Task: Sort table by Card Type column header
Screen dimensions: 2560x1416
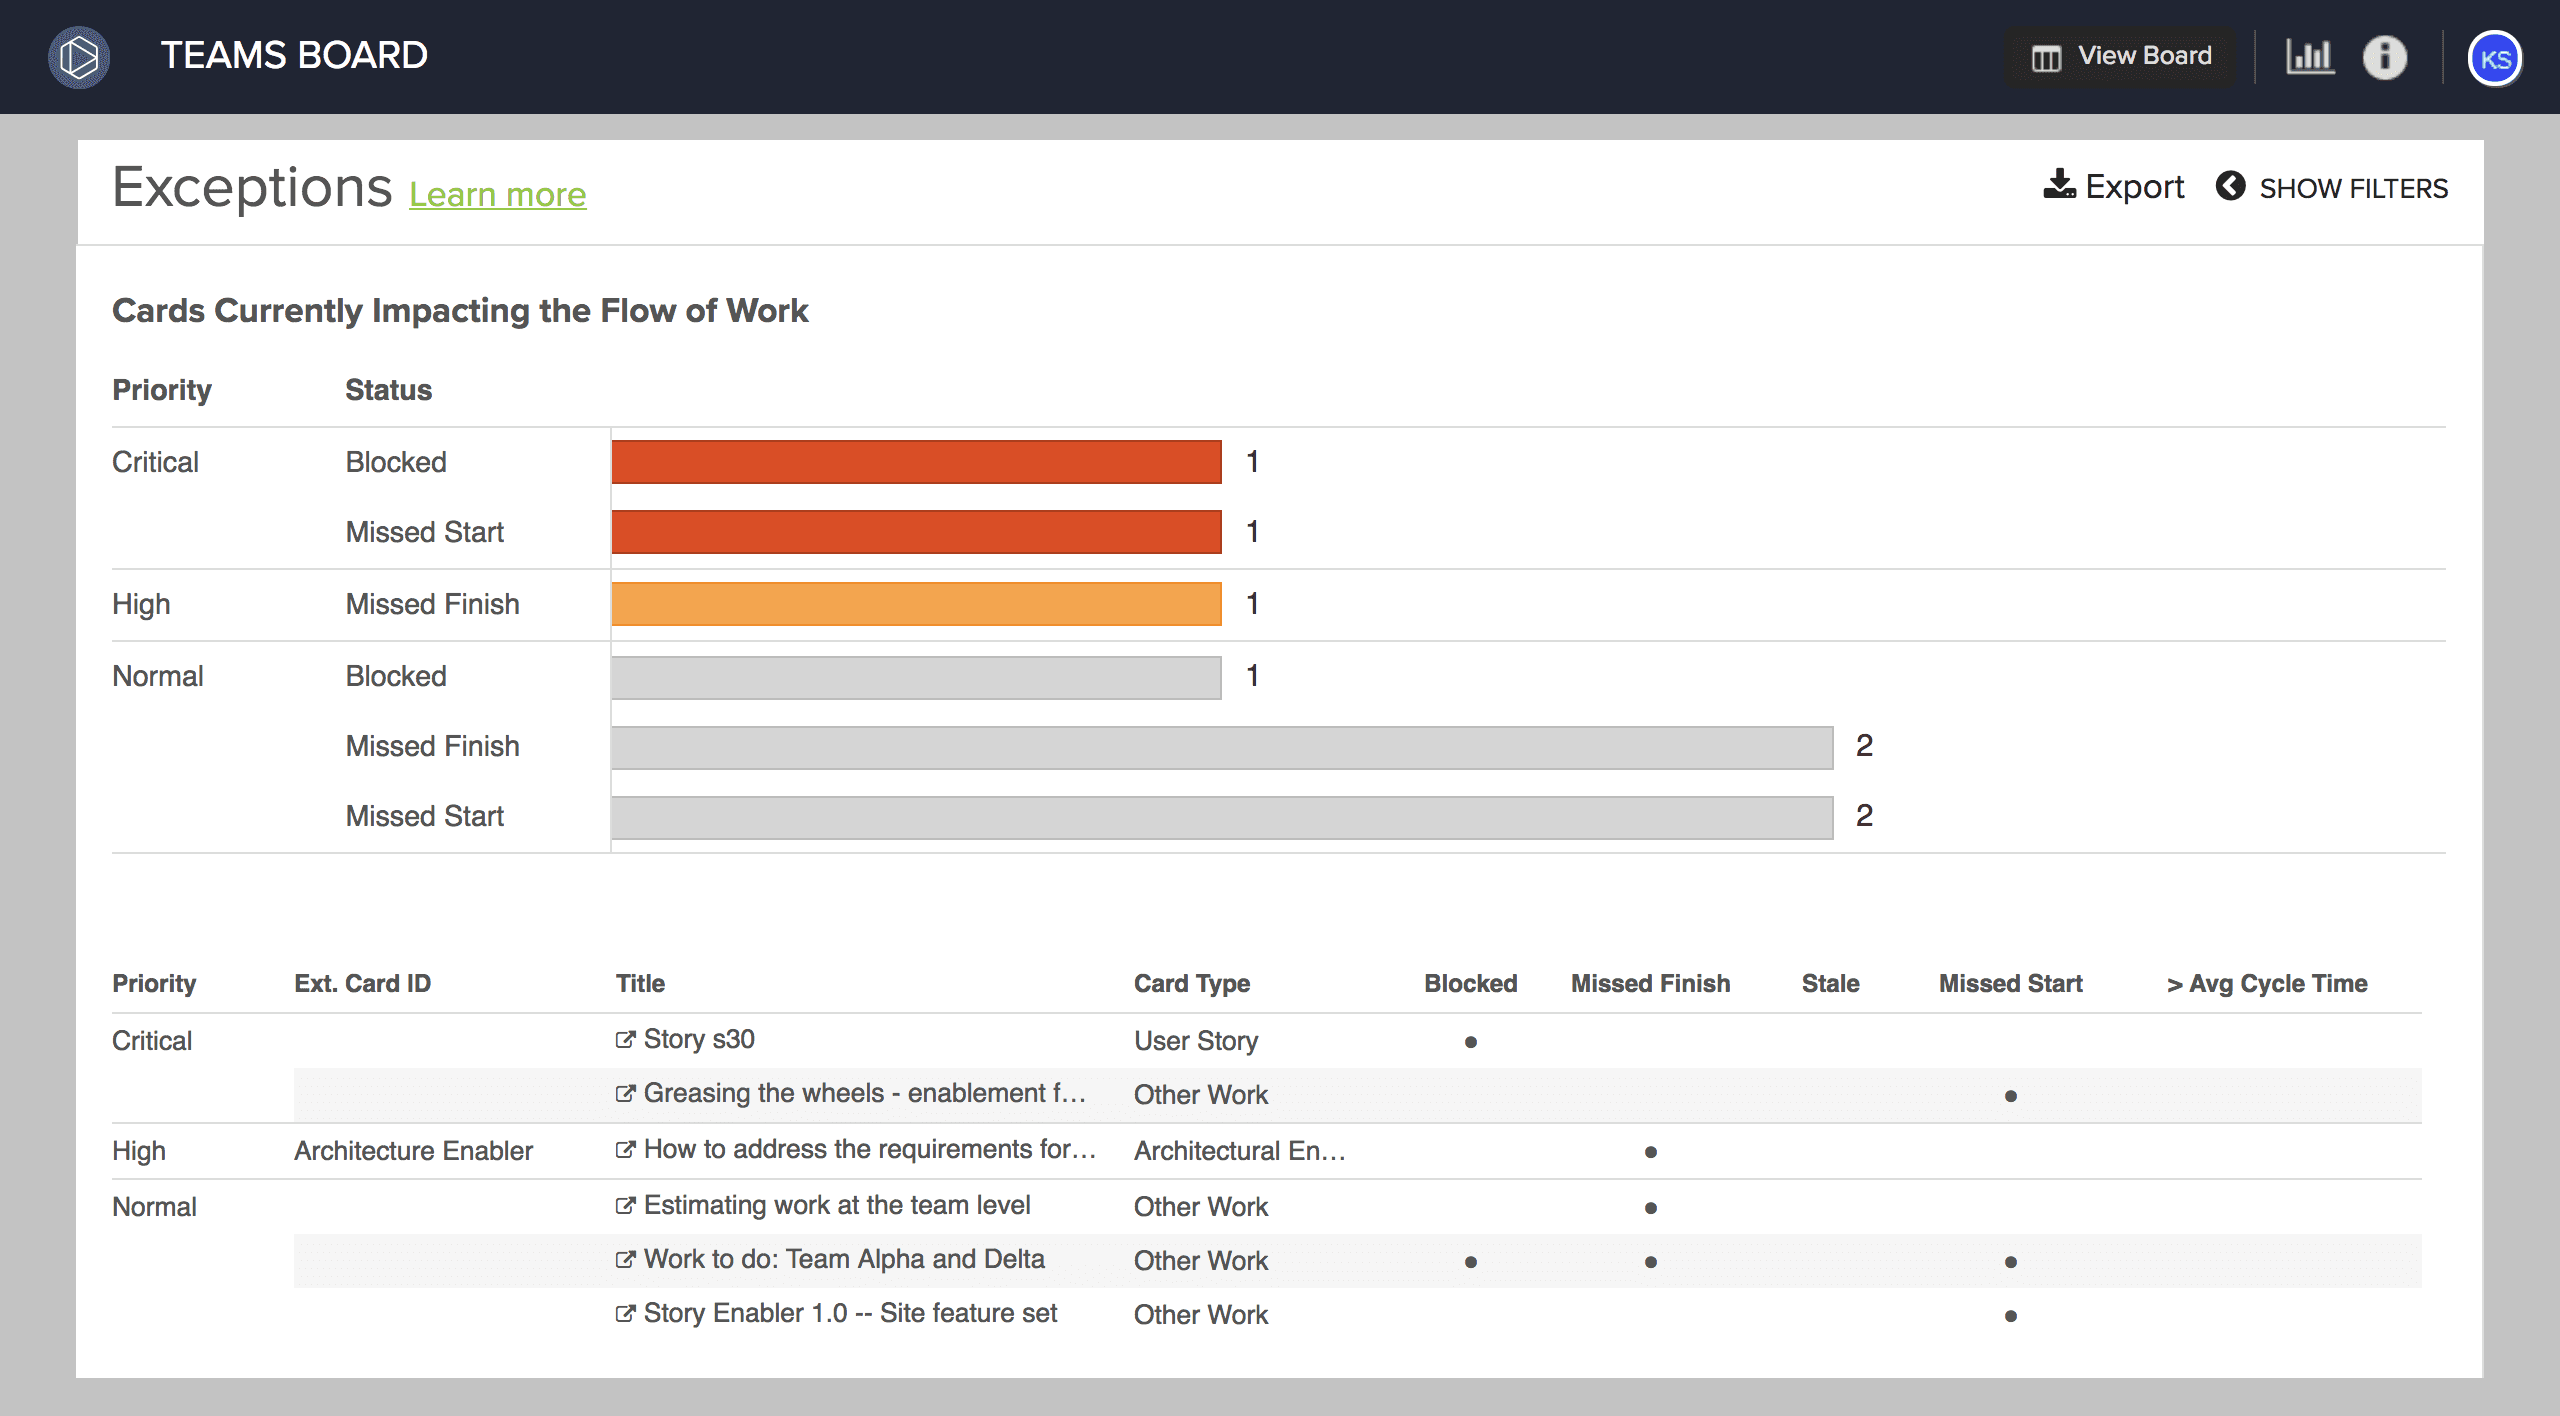Action: pos(1191,983)
